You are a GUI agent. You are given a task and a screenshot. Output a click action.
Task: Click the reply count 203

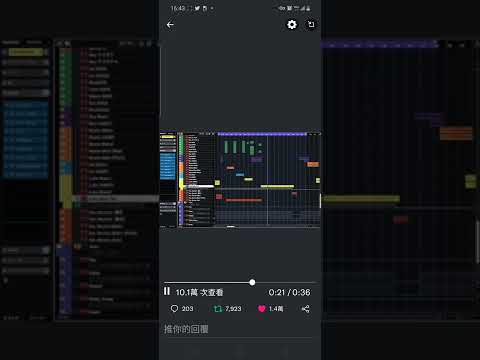click(187, 309)
